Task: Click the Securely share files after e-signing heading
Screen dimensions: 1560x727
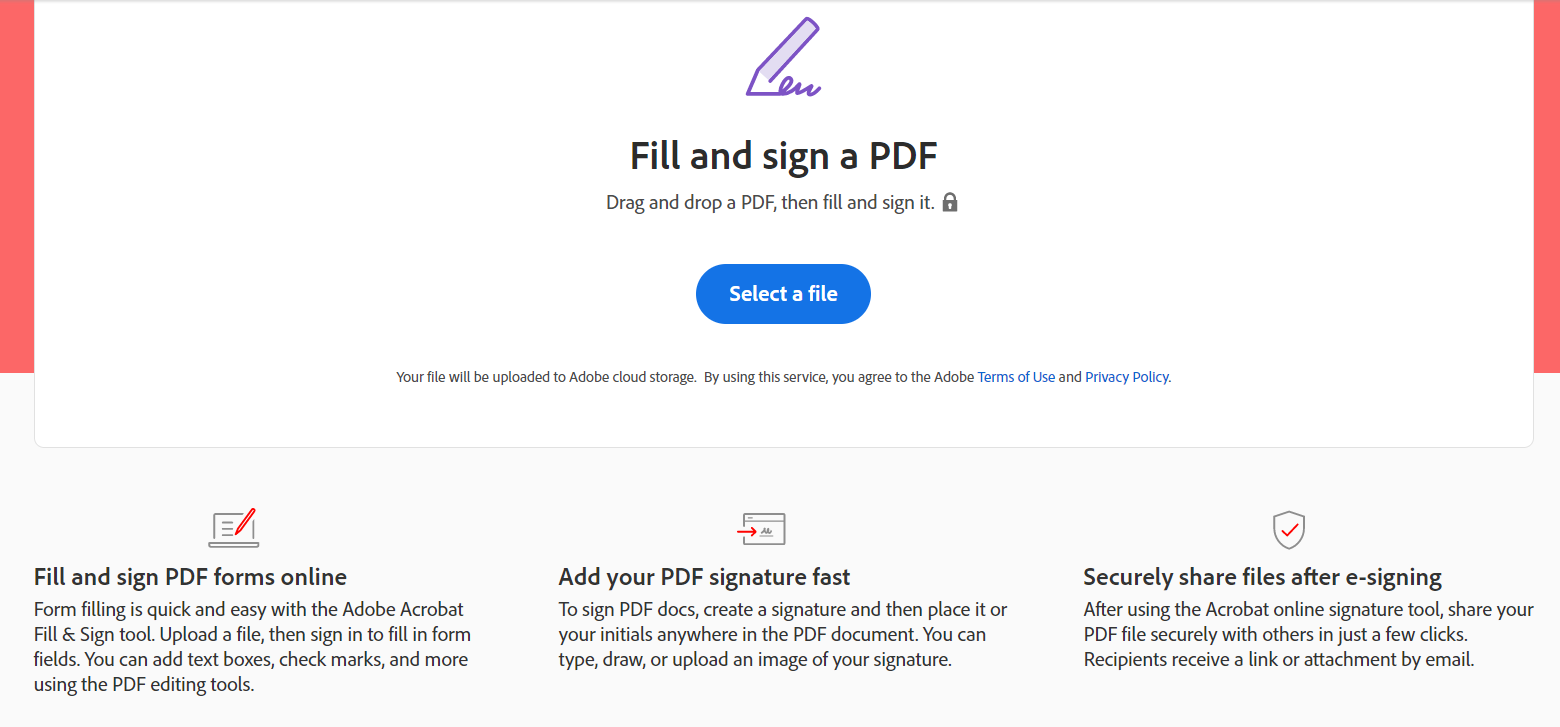Action: [1261, 577]
